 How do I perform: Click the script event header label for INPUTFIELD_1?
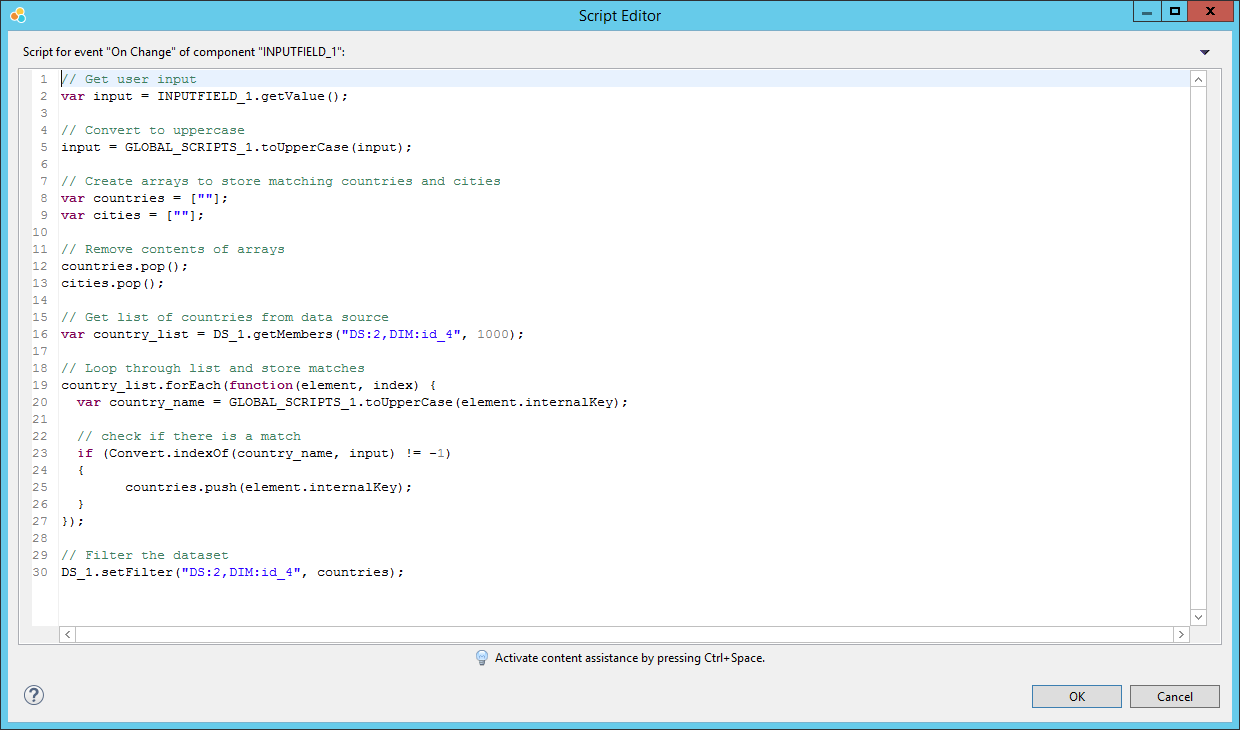(185, 52)
